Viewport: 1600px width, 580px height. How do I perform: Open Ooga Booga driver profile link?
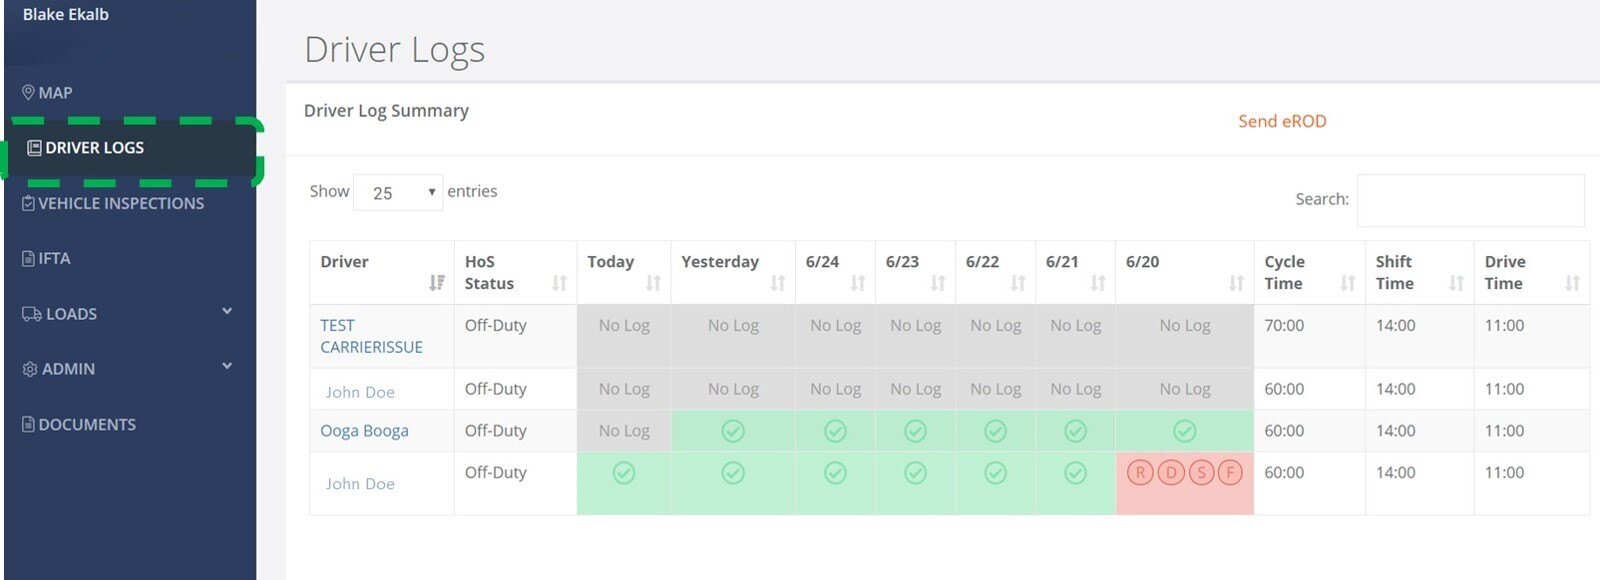point(364,431)
